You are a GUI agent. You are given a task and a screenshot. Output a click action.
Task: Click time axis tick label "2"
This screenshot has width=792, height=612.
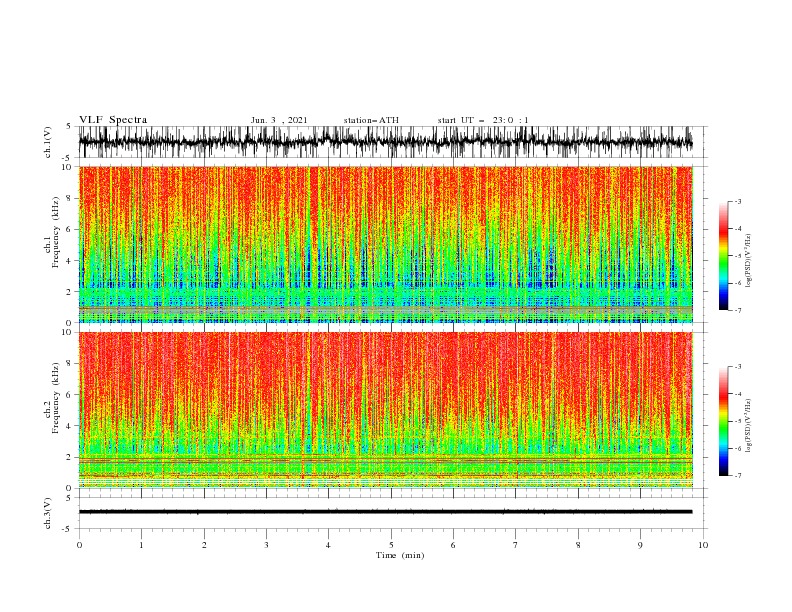tap(204, 545)
